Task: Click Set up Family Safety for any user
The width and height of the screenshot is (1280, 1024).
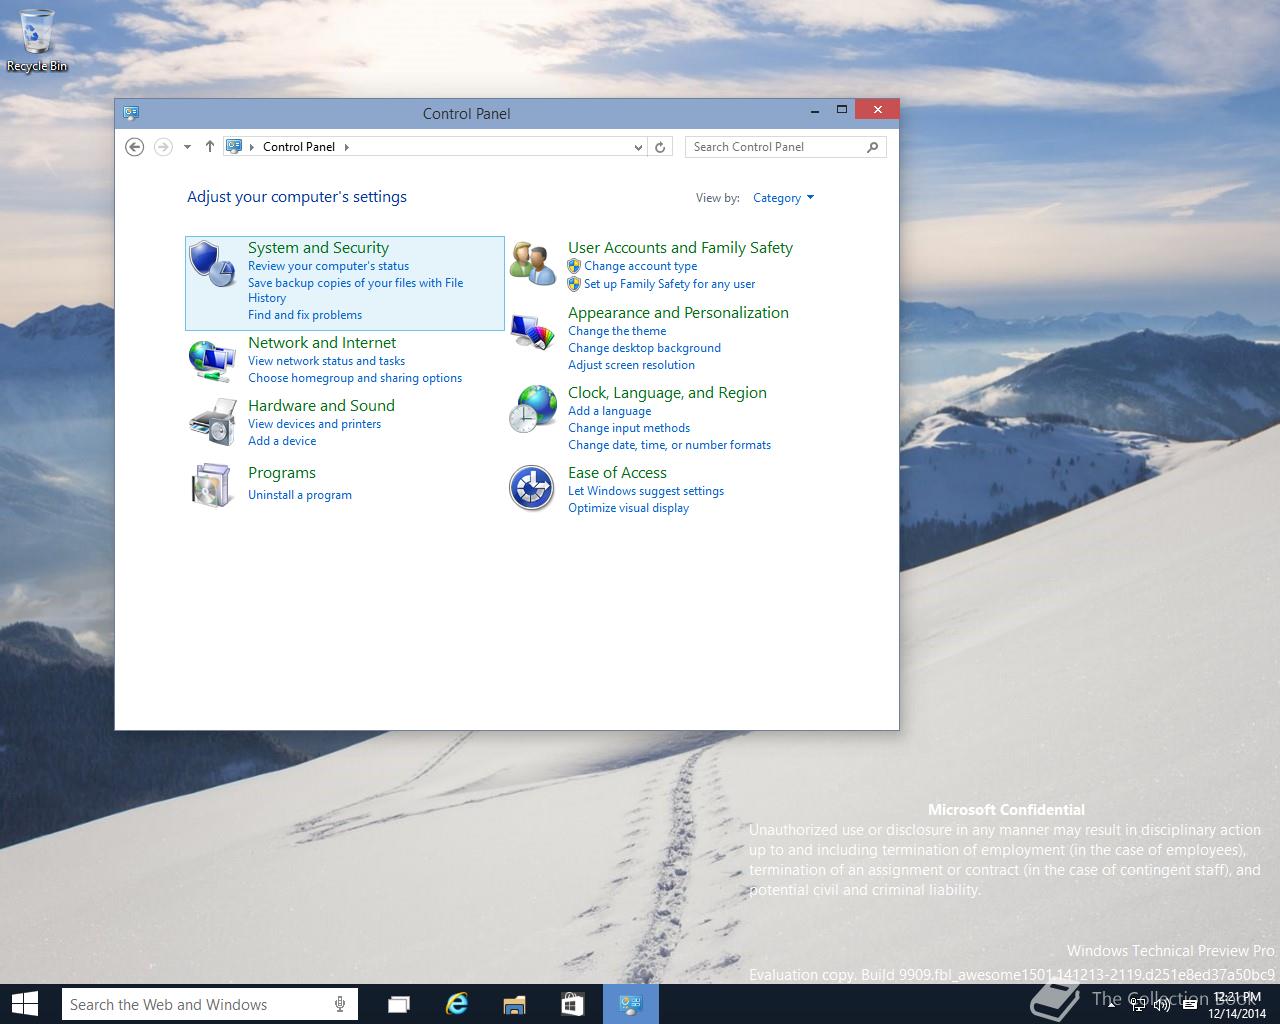Action: point(669,284)
